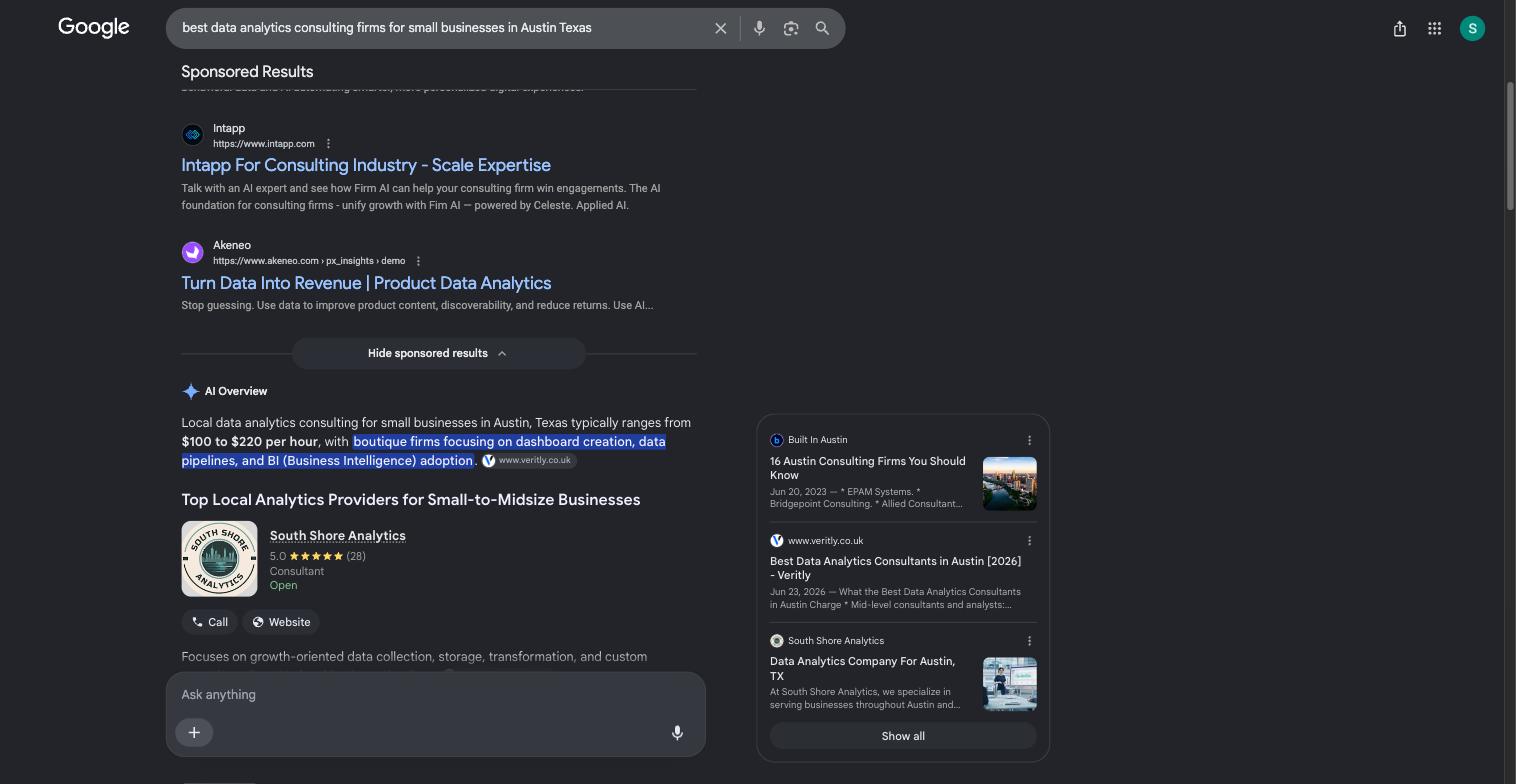This screenshot has width=1516, height=784.
Task: Click the Akeneo favicon
Action: (x=193, y=252)
